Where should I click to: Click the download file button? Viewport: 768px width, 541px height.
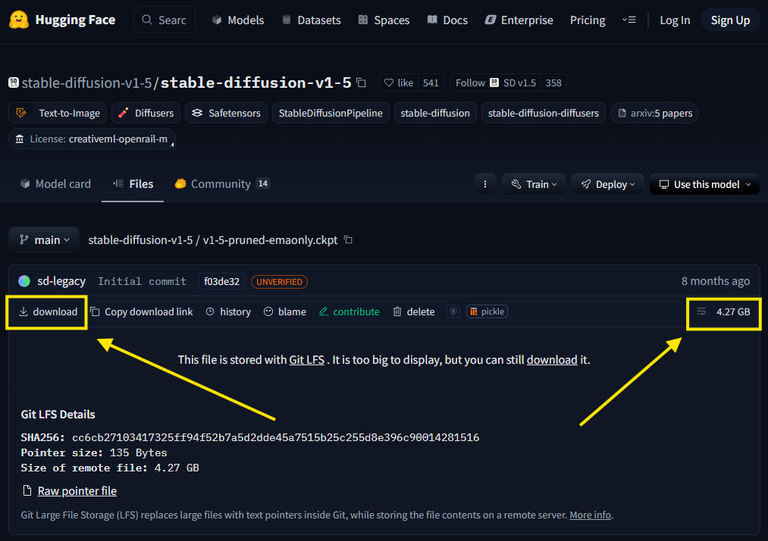[48, 312]
